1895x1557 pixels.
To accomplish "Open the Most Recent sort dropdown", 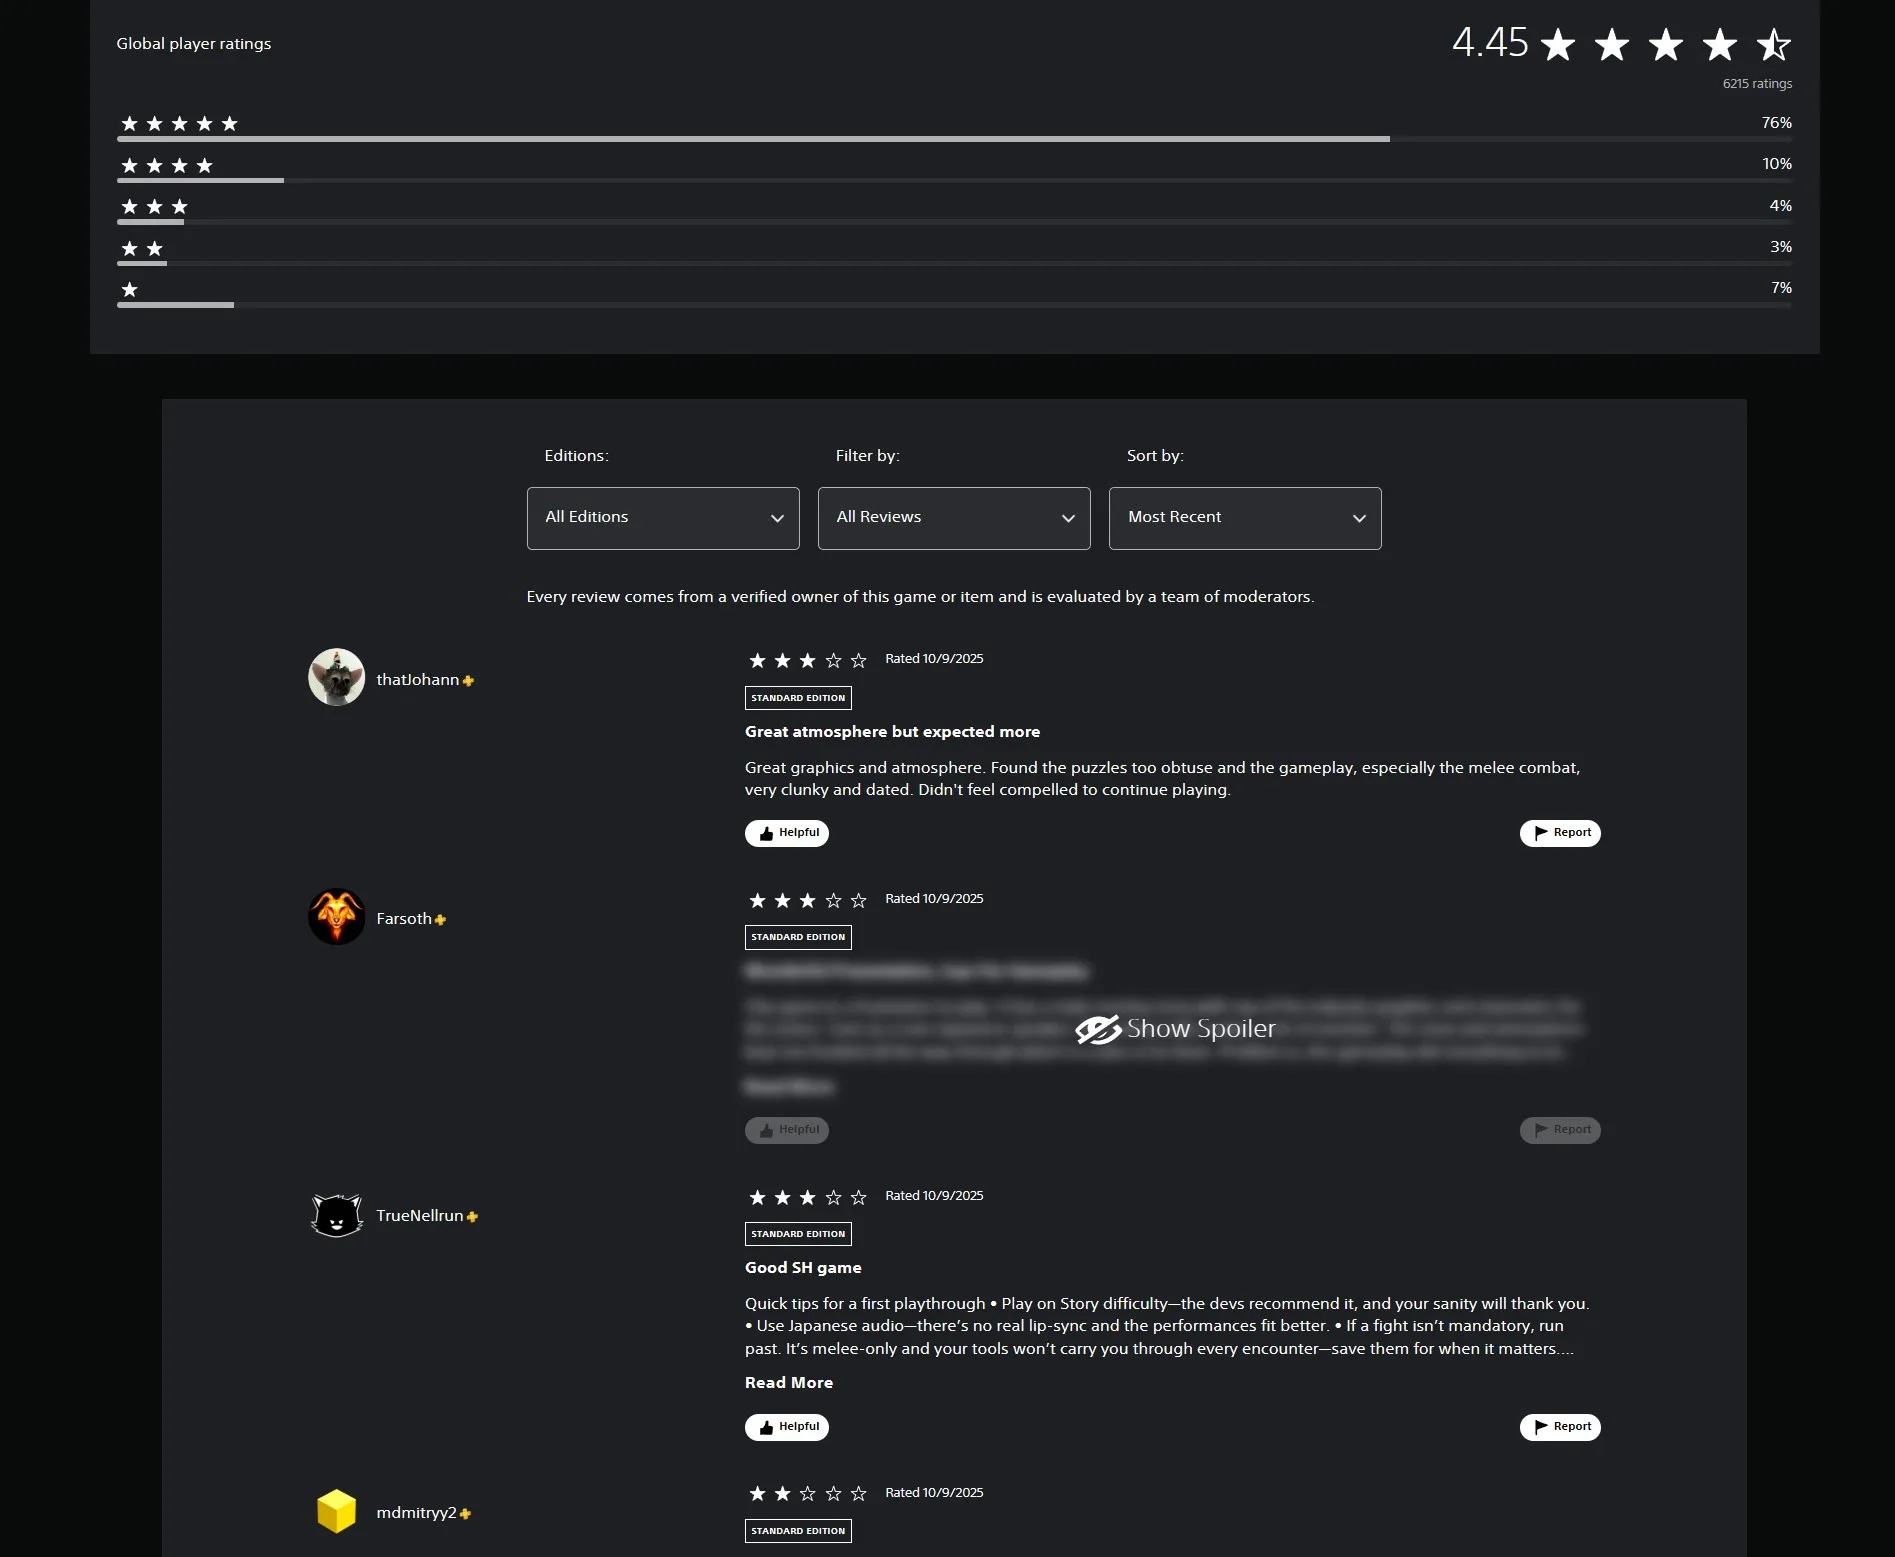I will (1245, 518).
